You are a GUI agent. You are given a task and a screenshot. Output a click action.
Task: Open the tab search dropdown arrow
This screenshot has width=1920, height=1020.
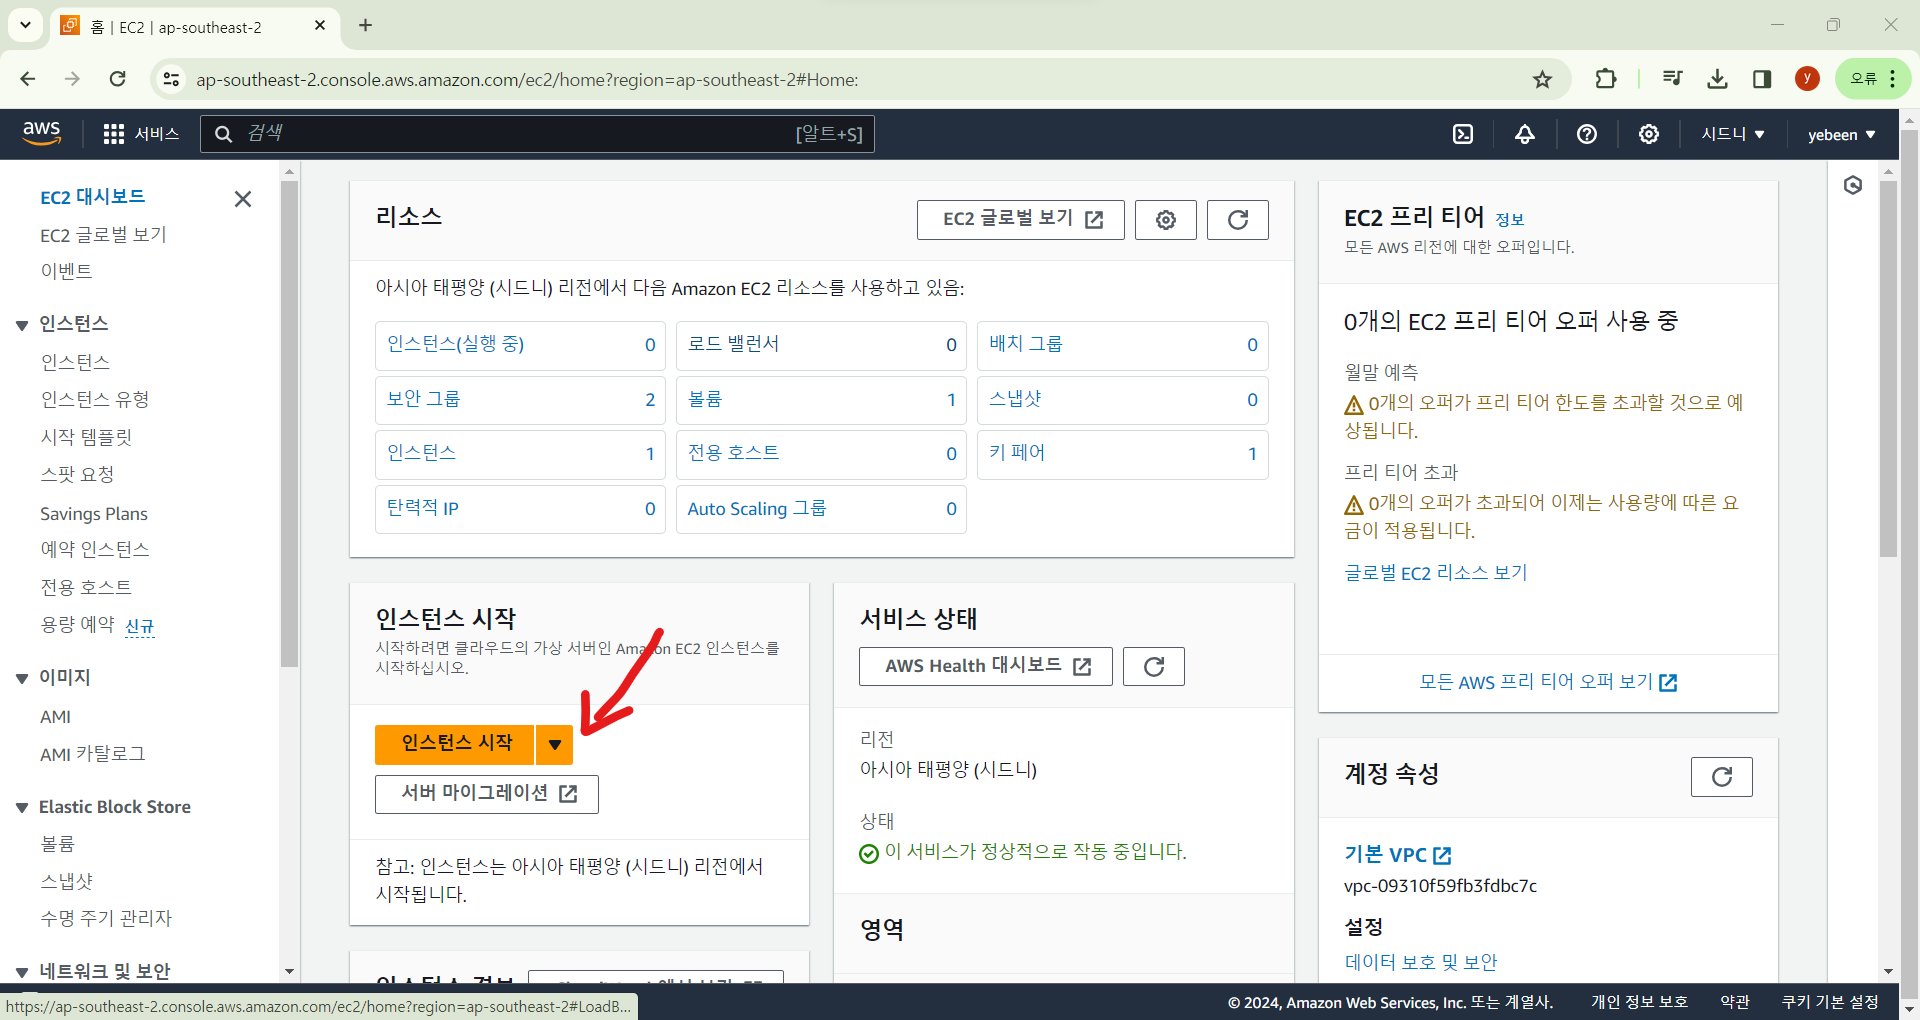(x=25, y=25)
